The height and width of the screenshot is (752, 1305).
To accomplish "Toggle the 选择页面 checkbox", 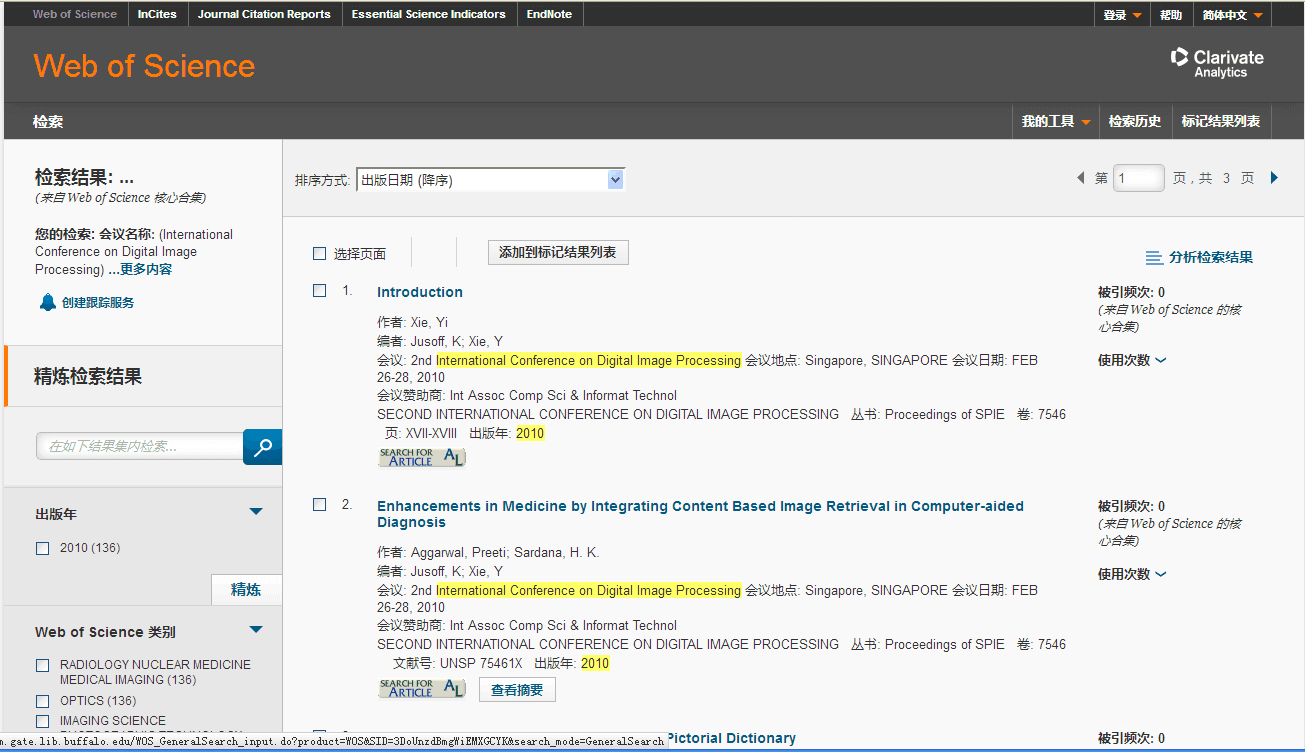I will click(320, 254).
